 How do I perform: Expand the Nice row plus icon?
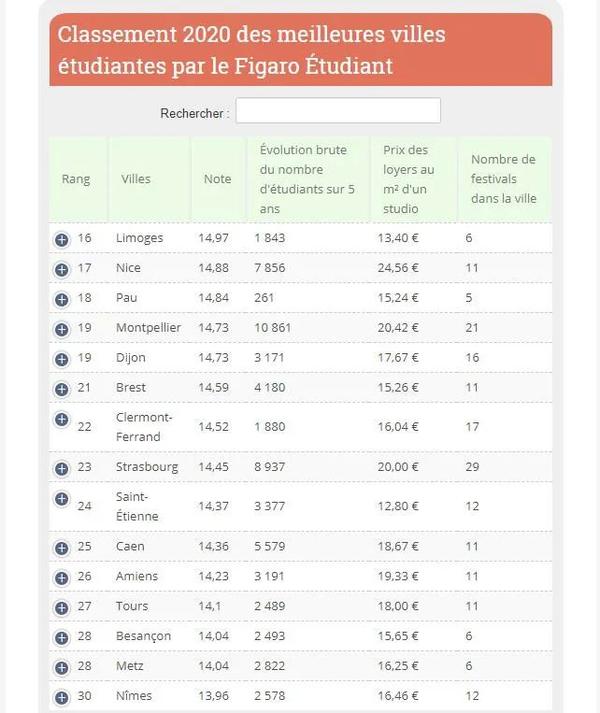tap(61, 269)
